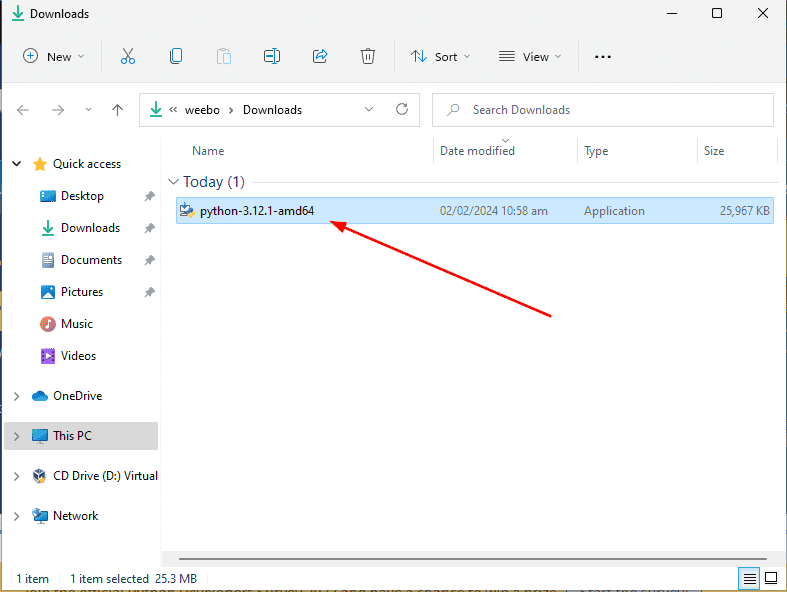Click the Paste clipboard icon
The image size is (787, 592).
click(x=224, y=56)
